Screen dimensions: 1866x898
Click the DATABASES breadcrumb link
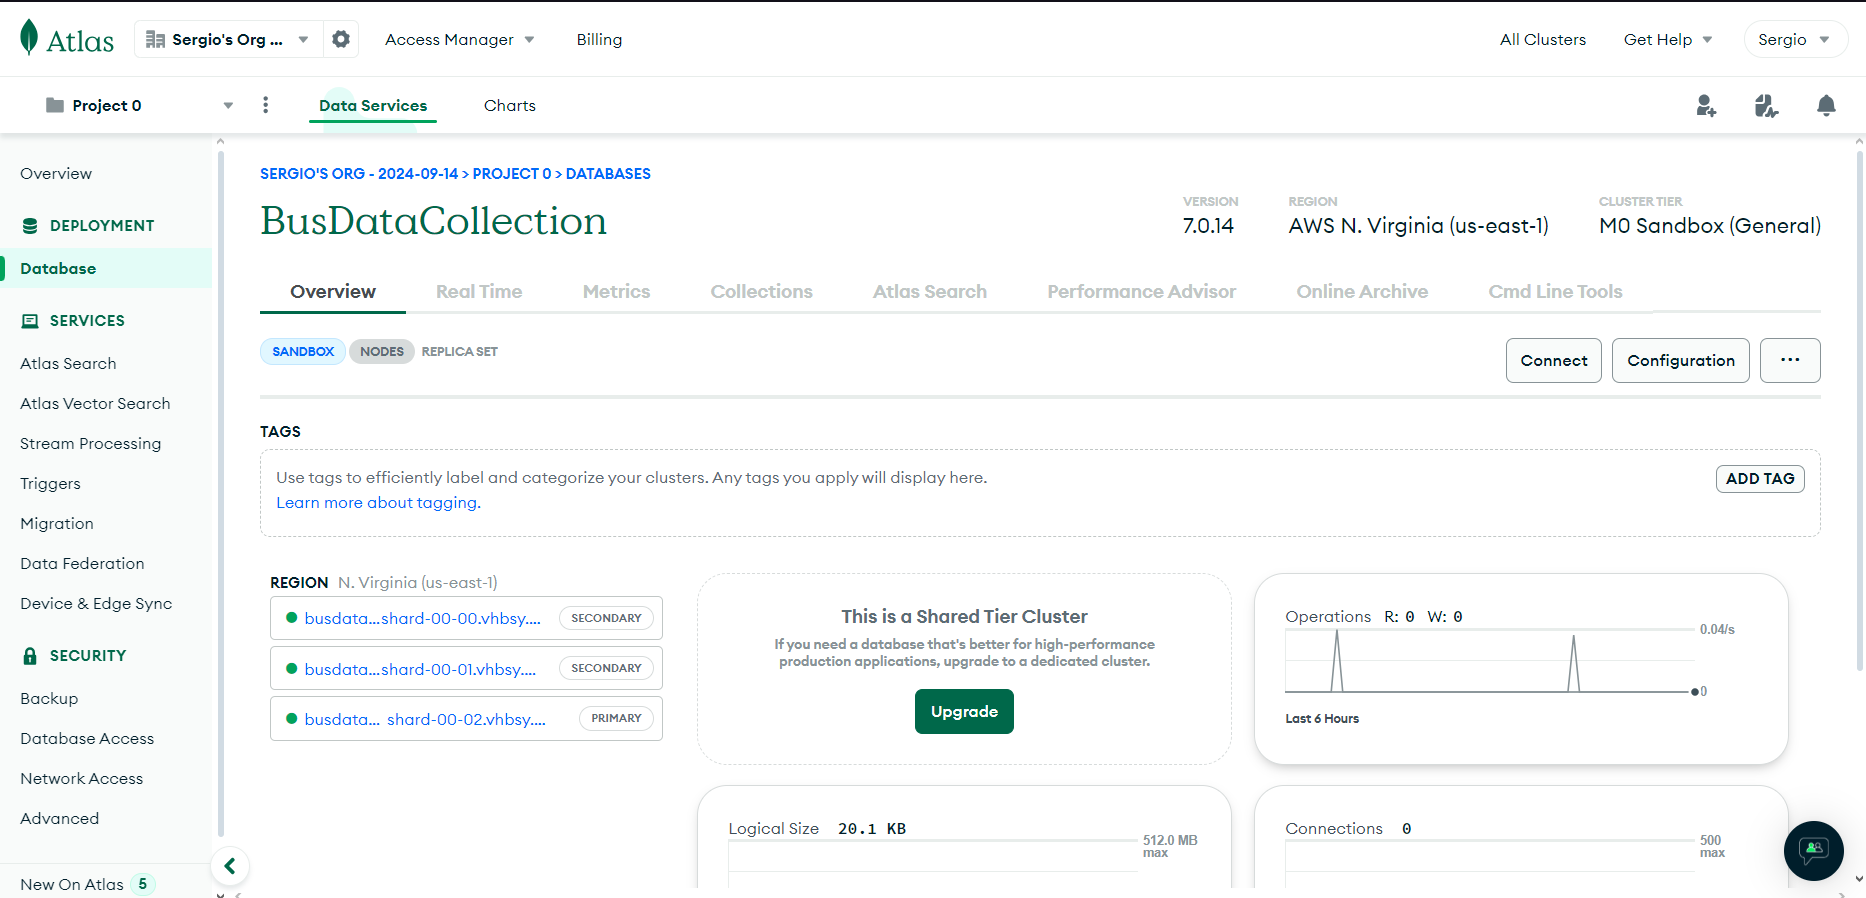pos(608,173)
